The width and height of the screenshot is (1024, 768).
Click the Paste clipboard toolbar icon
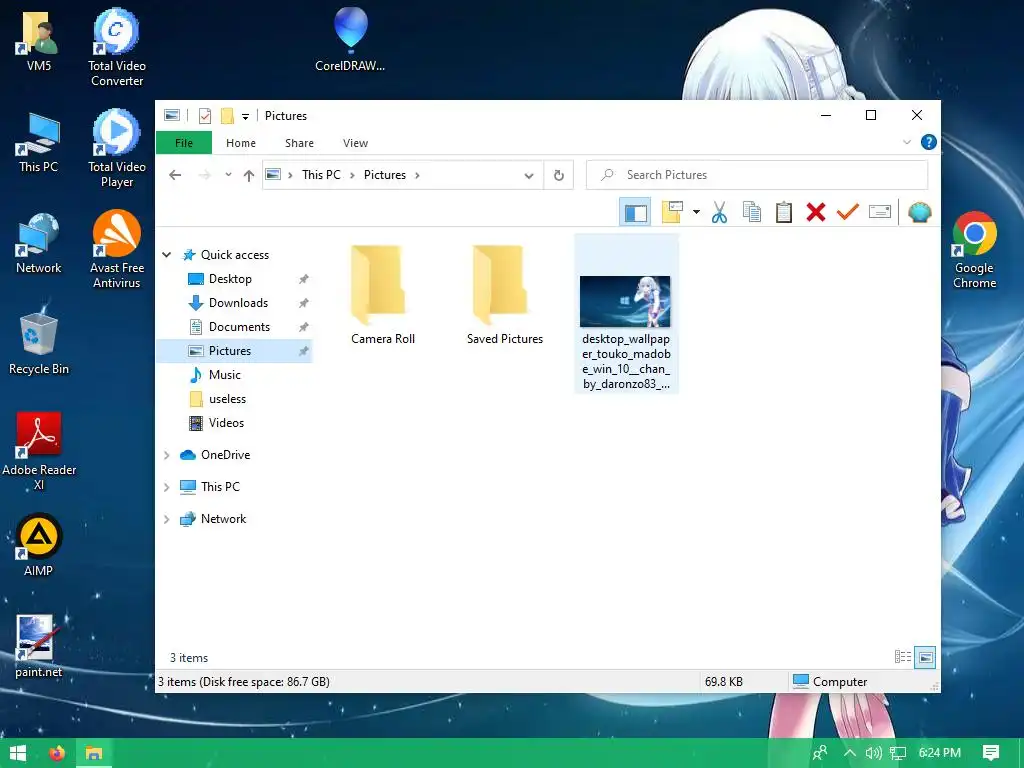coord(784,212)
